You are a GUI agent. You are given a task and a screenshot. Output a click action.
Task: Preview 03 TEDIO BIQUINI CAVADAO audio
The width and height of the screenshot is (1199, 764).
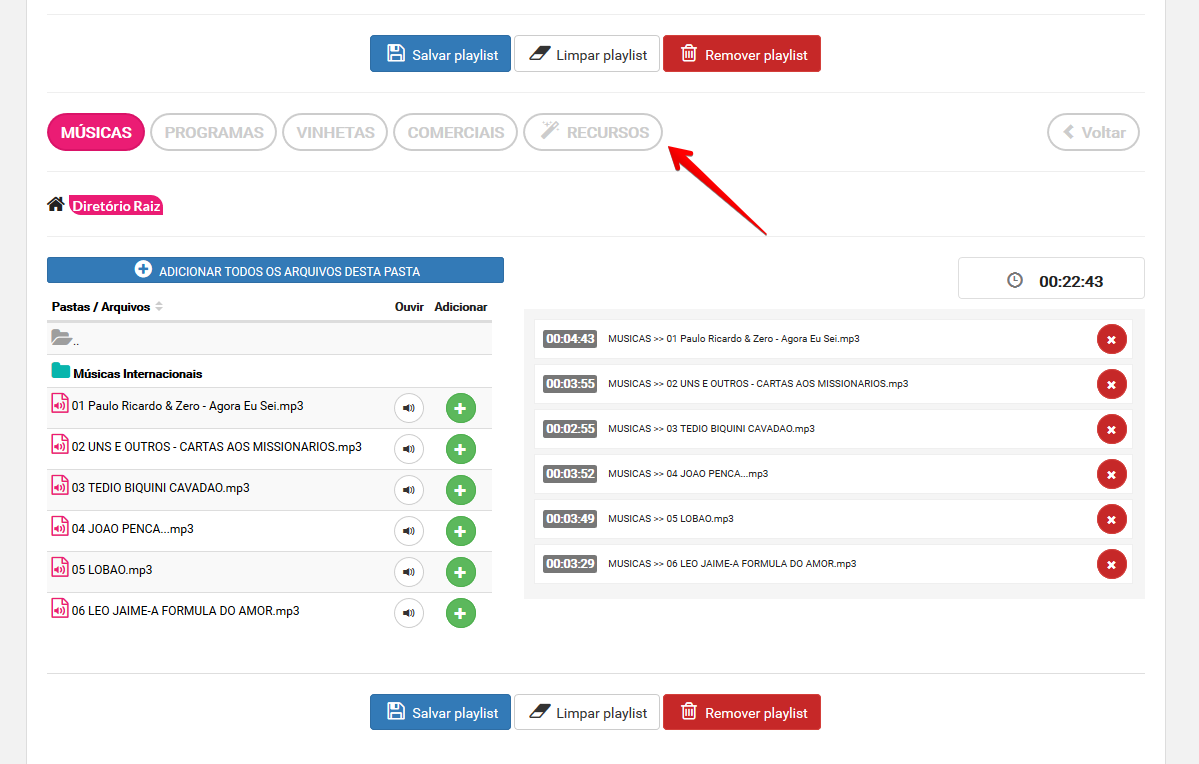[x=409, y=490]
